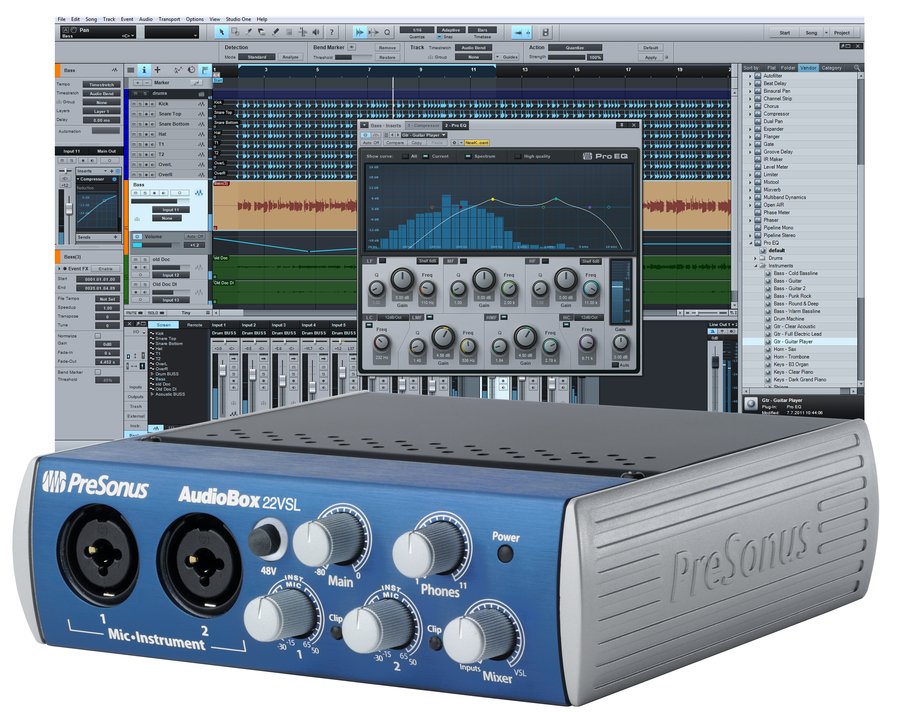Toggle Autoscroll arrow icon

[x=360, y=33]
